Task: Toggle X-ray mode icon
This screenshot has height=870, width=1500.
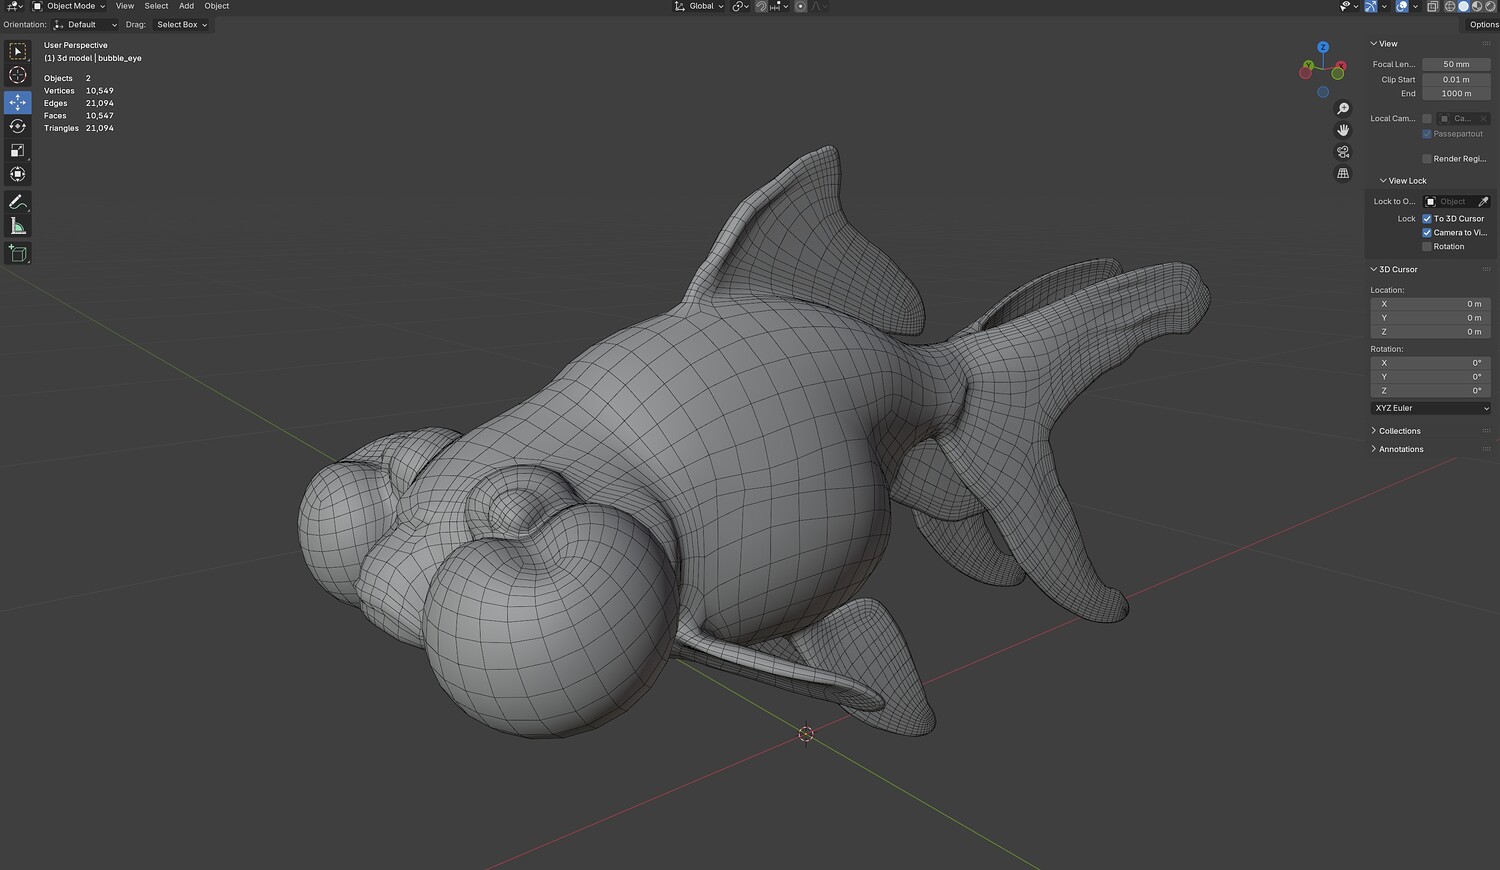Action: [x=1432, y=6]
